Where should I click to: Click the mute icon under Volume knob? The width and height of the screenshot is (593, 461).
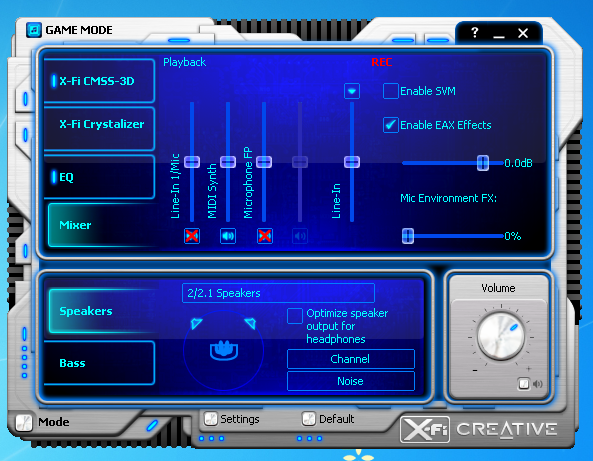coord(524,384)
